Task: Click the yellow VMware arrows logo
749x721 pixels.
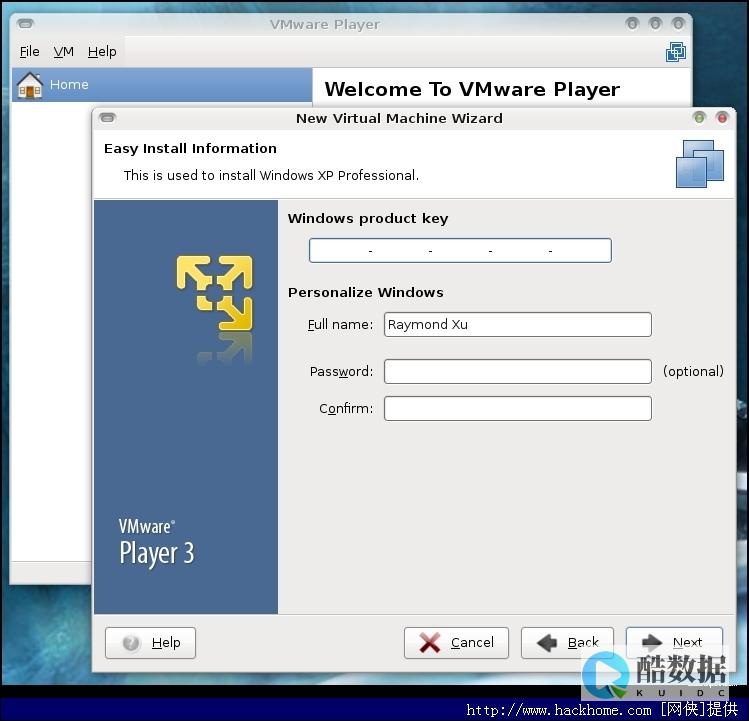Action: tap(214, 293)
